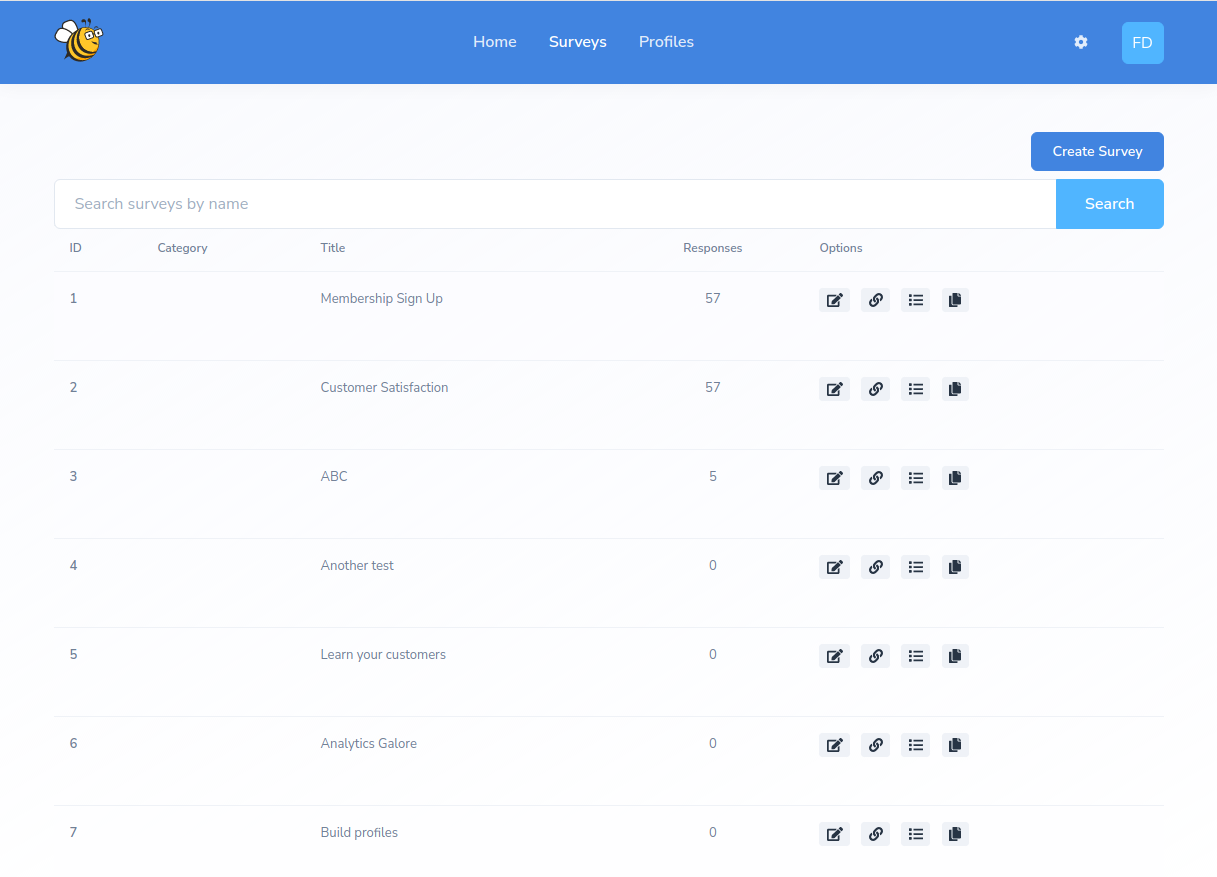Viewport: 1217px width, 877px height.
Task: Edit the Customer Satisfaction survey
Action: [834, 389]
